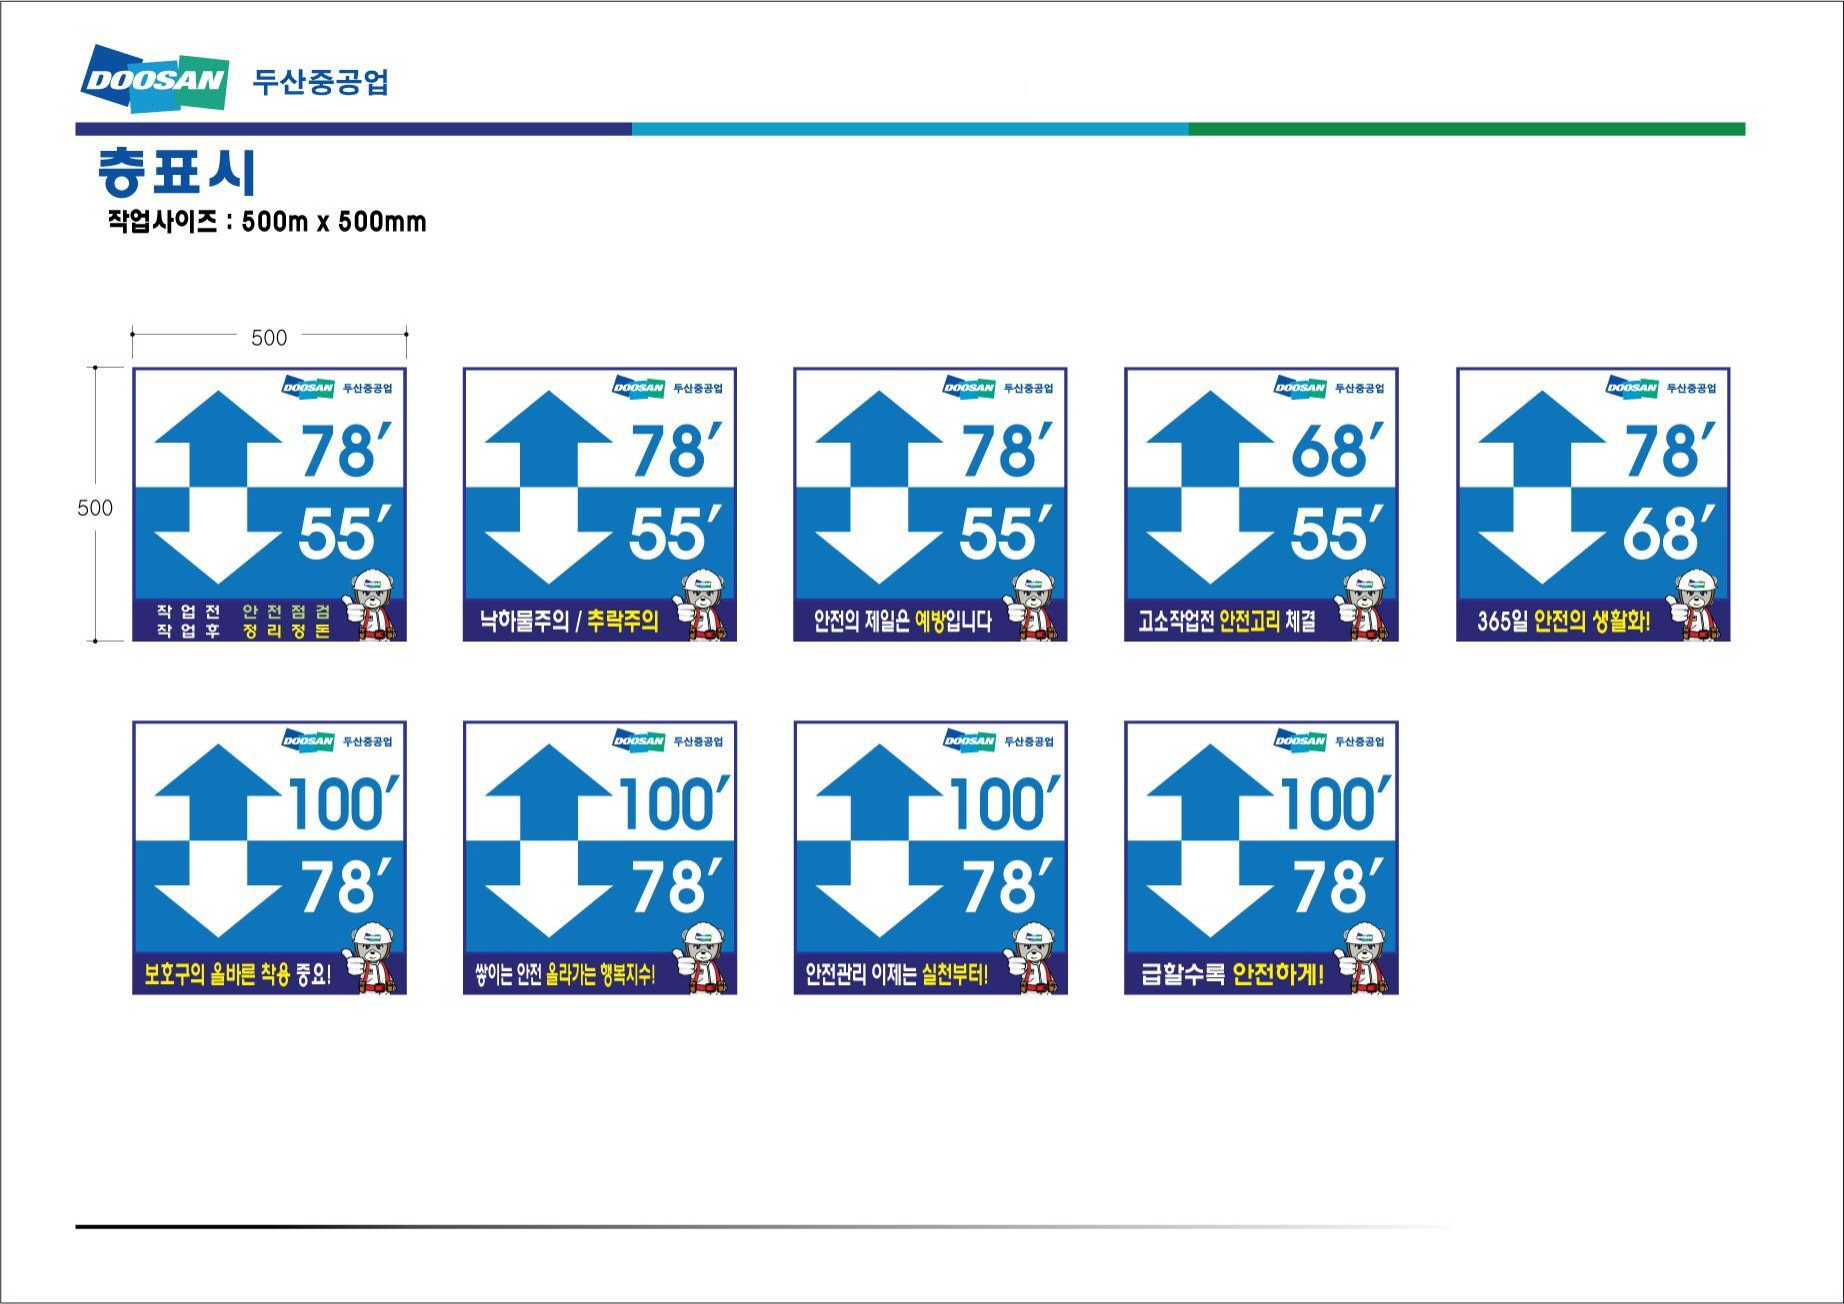1844x1304 pixels.
Task: Select the horizontal 500 width dimension label
Action: pyautogui.click(x=269, y=338)
